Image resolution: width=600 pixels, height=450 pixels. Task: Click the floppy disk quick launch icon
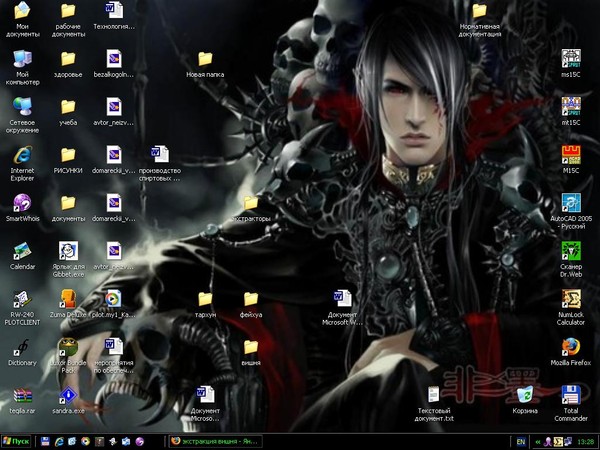coord(45,442)
